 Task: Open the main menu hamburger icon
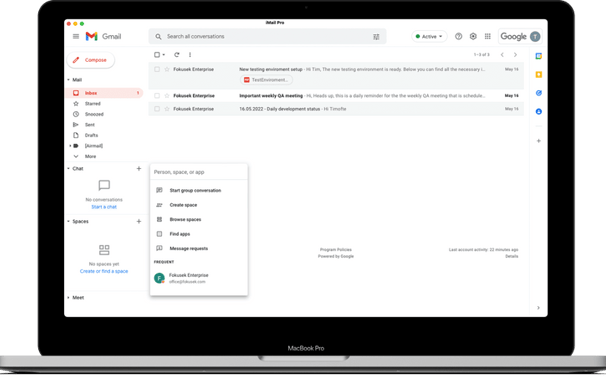click(x=76, y=36)
